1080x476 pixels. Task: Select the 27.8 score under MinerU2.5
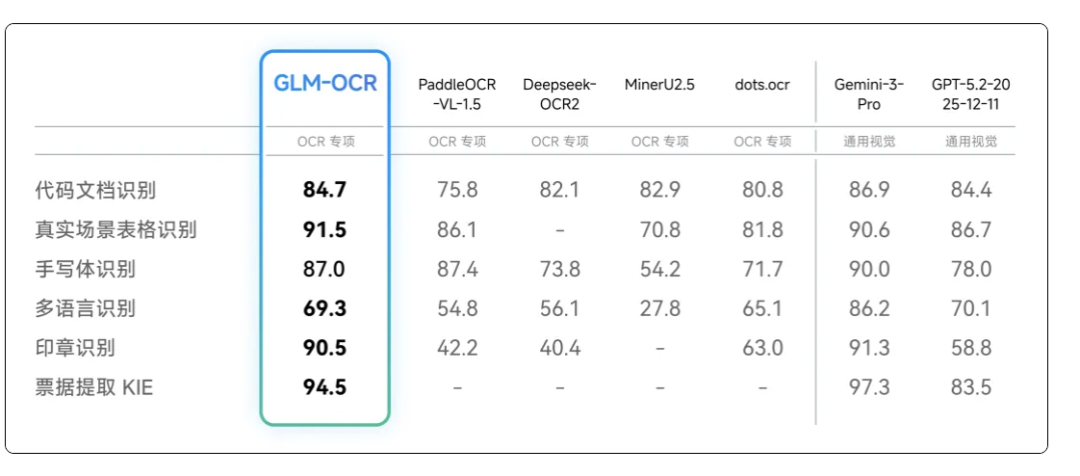pos(660,309)
